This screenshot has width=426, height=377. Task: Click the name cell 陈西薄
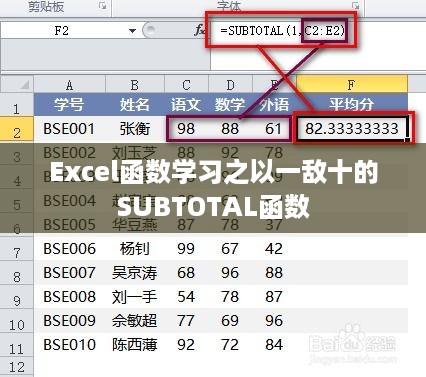click(134, 345)
